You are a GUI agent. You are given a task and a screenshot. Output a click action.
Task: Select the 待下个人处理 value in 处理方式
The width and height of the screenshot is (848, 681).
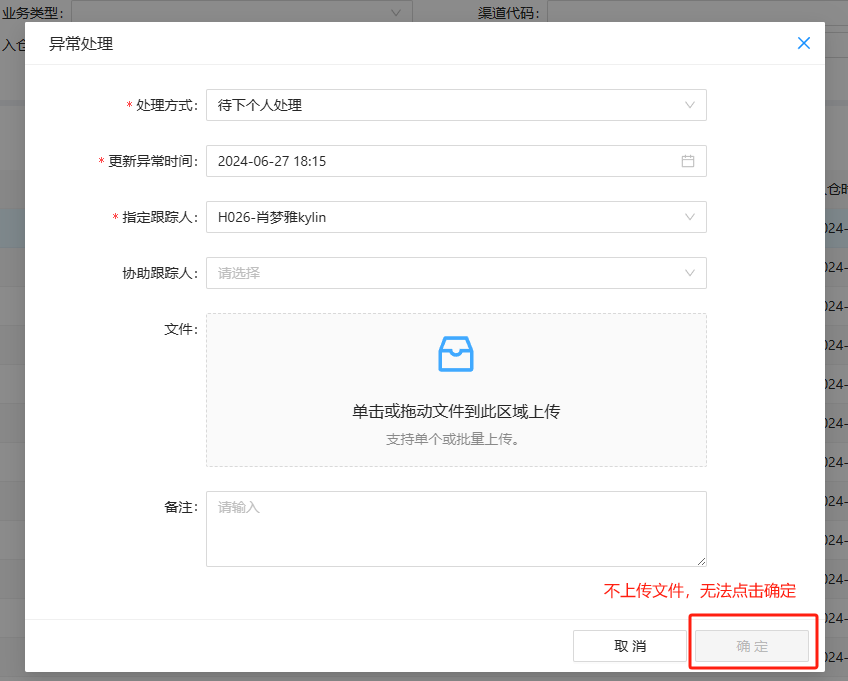coord(260,105)
